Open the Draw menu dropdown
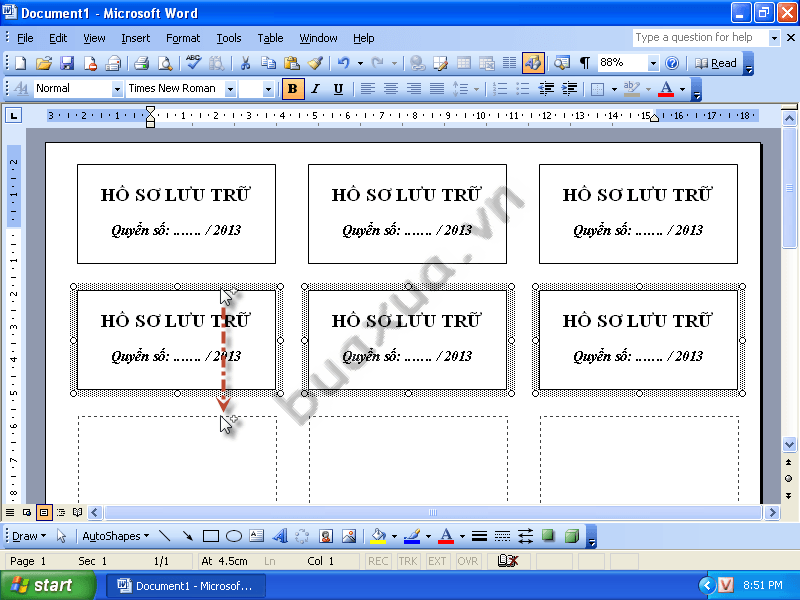Viewport: 800px width, 600px height. pyautogui.click(x=29, y=536)
